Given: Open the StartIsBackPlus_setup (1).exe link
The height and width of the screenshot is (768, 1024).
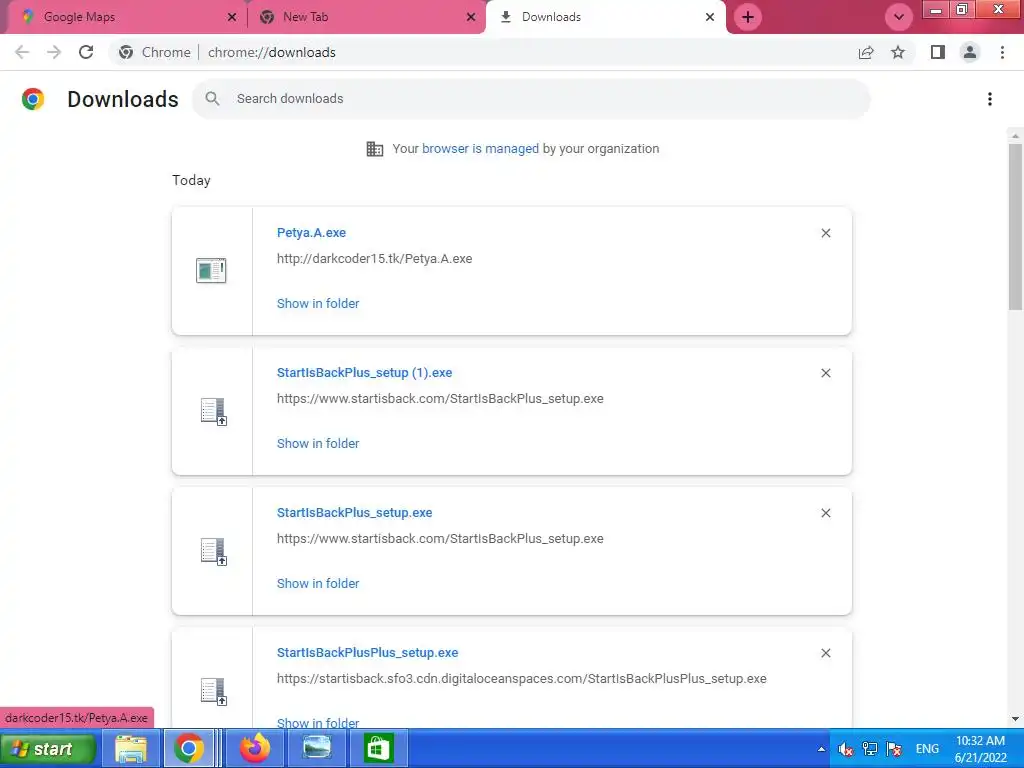Looking at the screenshot, I should point(364,373).
